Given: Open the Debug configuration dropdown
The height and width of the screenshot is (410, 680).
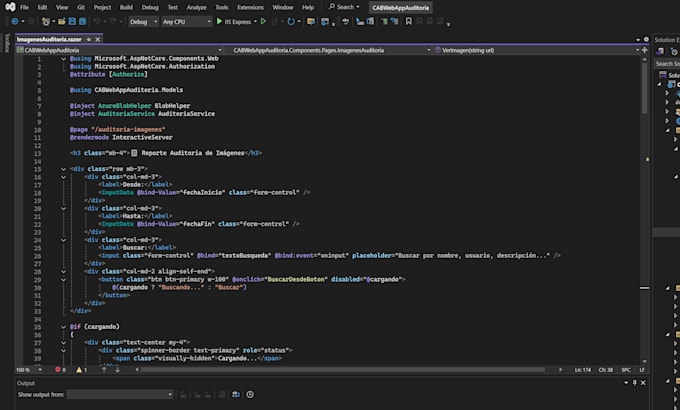Looking at the screenshot, I should pos(143,22).
